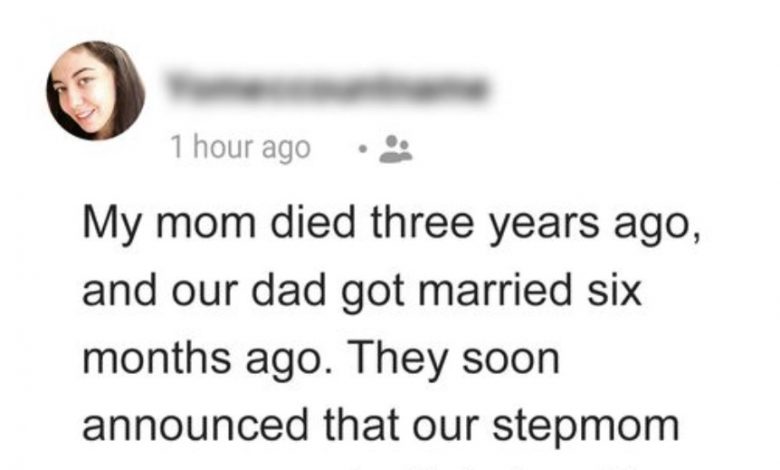
Task: Open the poster's profile picture
Action: click(95, 91)
